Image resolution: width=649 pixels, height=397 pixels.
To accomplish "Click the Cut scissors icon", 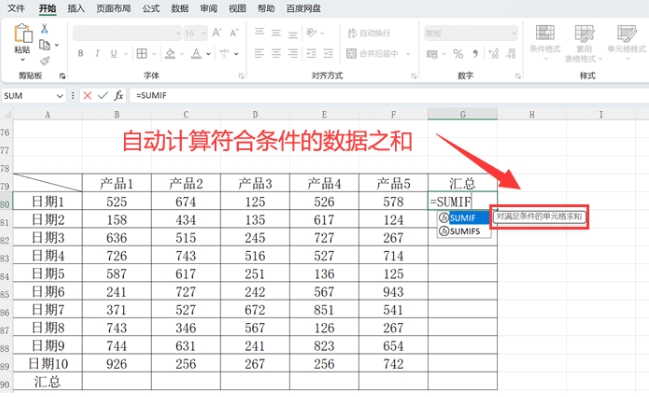I will coord(44,29).
